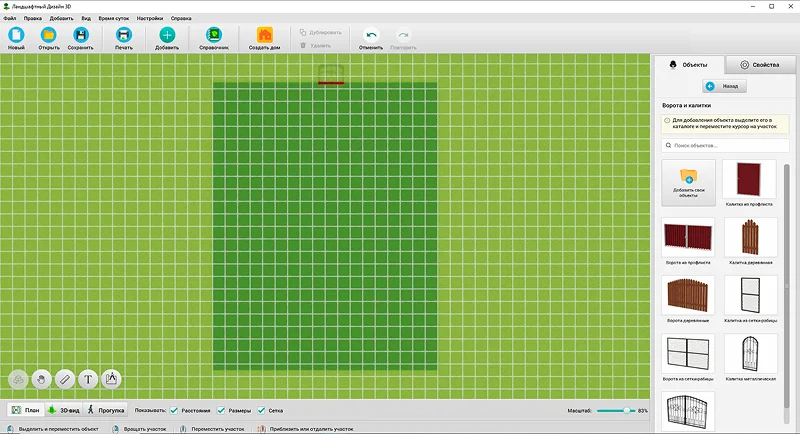Print the plan with Печать icon
The height and width of the screenshot is (434, 800).
coord(123,35)
